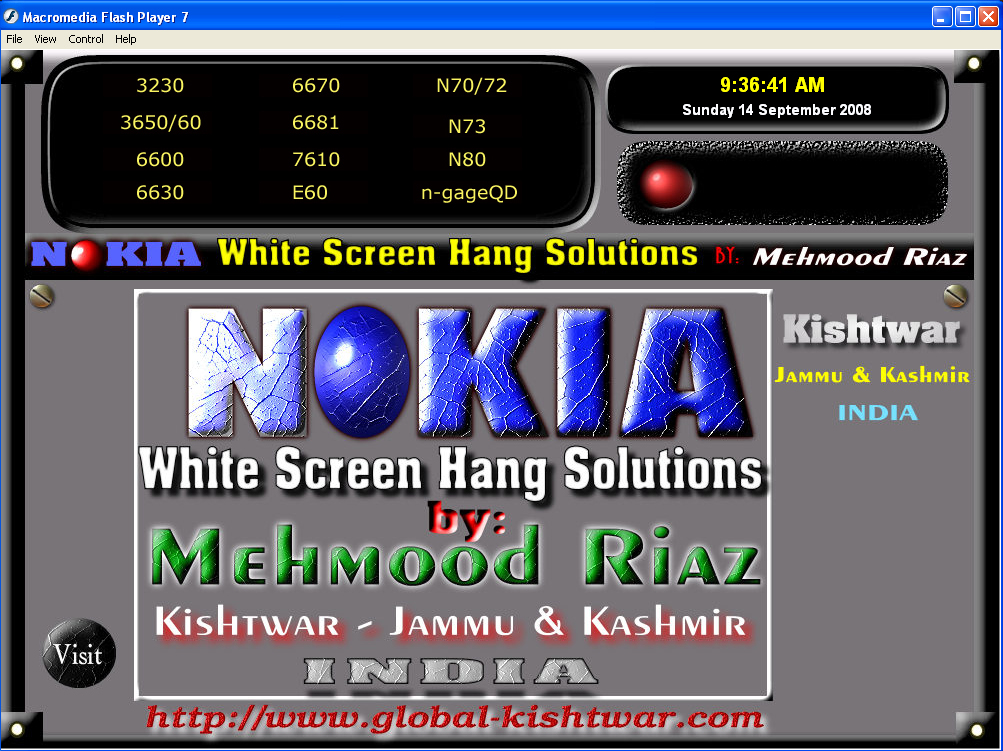Select the 7610 phone model
This screenshot has width=1003, height=751.
(316, 159)
